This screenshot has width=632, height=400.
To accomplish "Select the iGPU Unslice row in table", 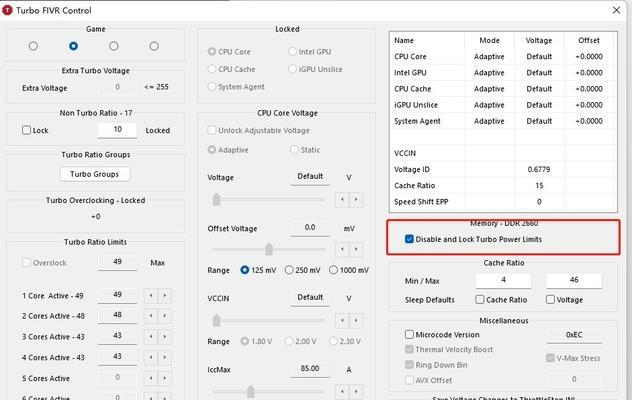I will (x=503, y=105).
